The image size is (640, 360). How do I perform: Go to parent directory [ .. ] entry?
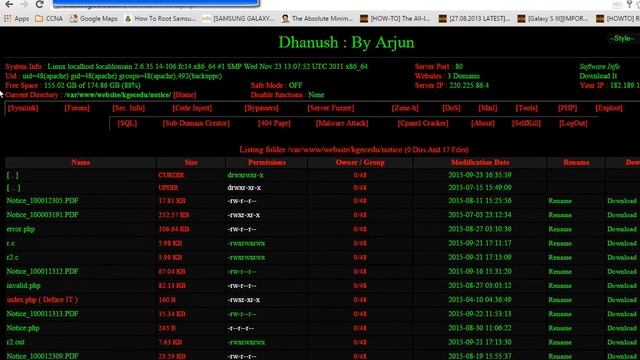[x=13, y=188]
